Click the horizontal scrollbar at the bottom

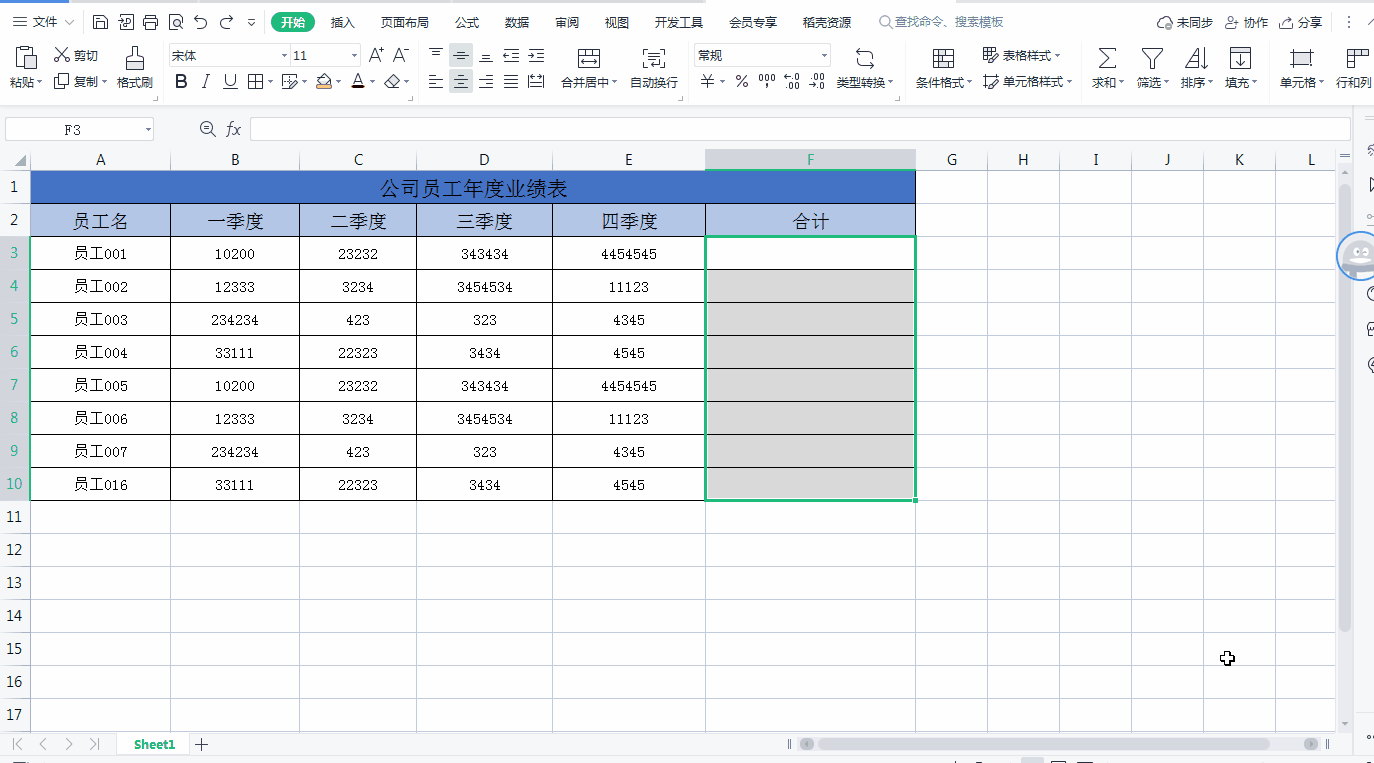1044,744
